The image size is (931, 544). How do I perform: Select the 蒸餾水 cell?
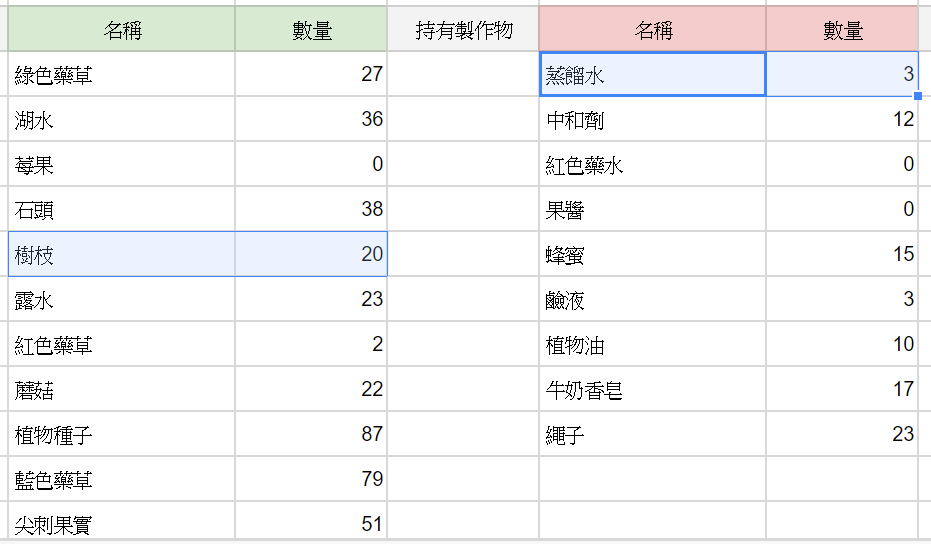click(653, 74)
